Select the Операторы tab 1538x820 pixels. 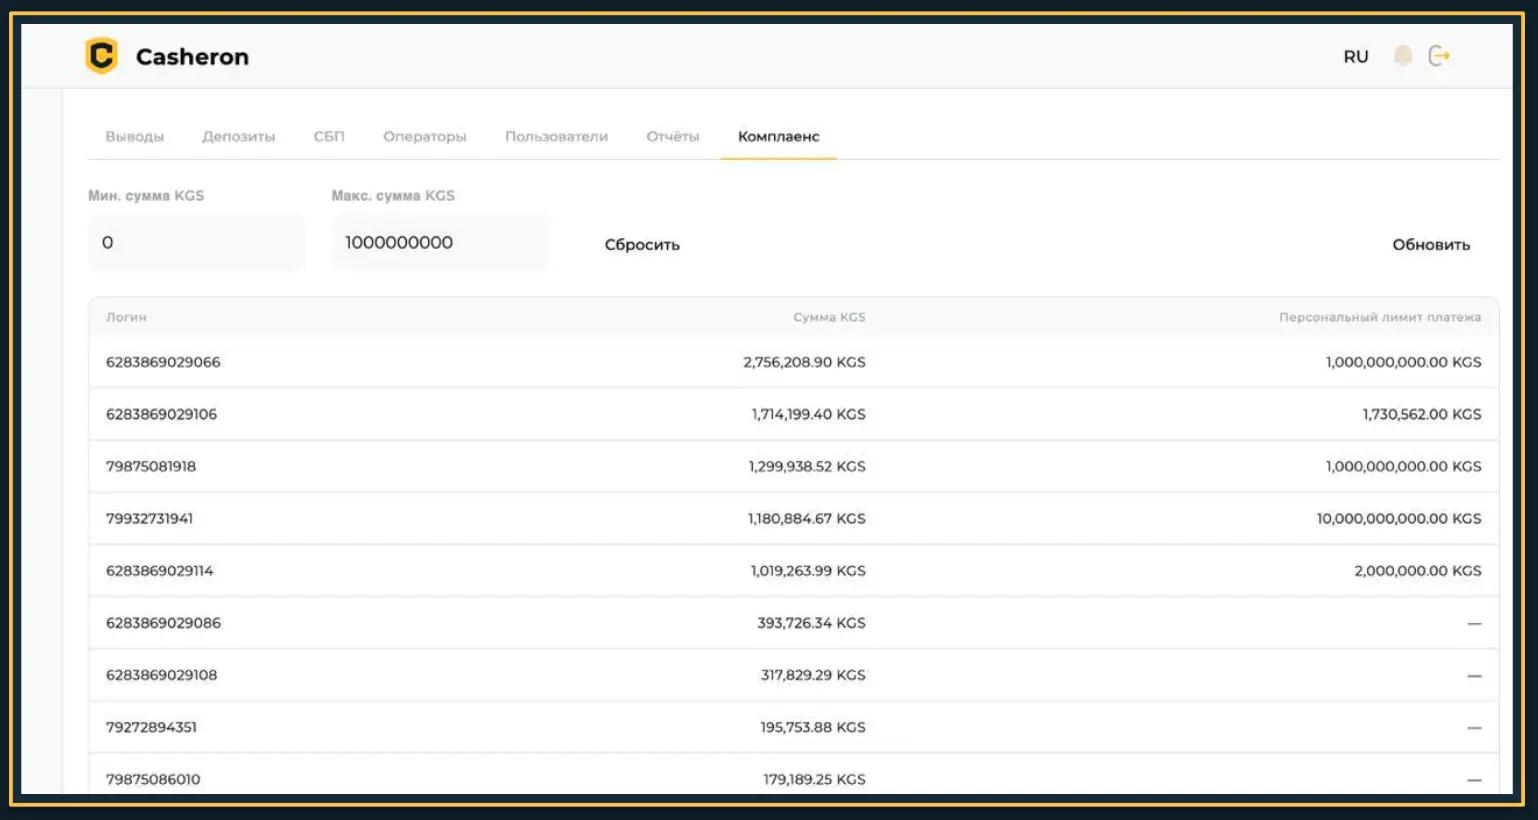[x=425, y=136]
